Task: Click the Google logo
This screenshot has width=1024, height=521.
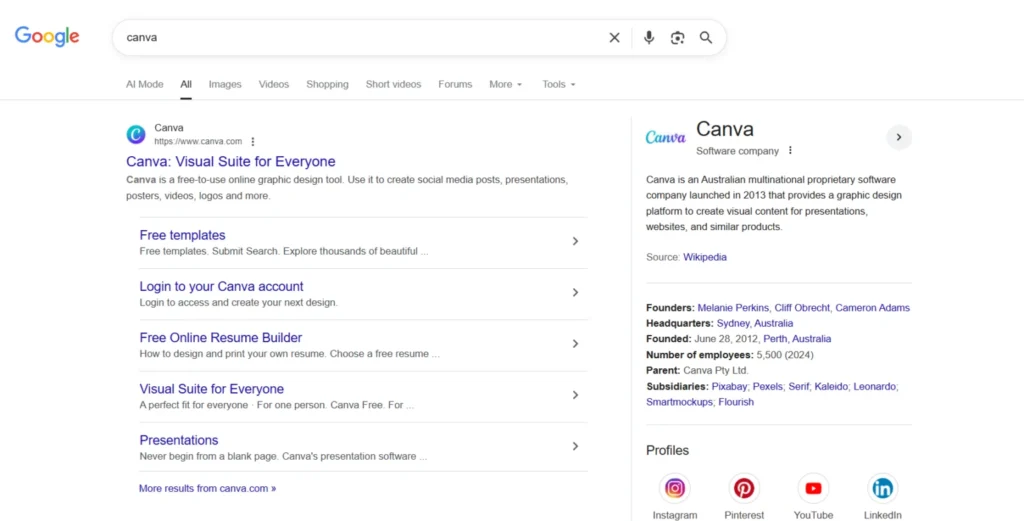Action: tap(47, 37)
